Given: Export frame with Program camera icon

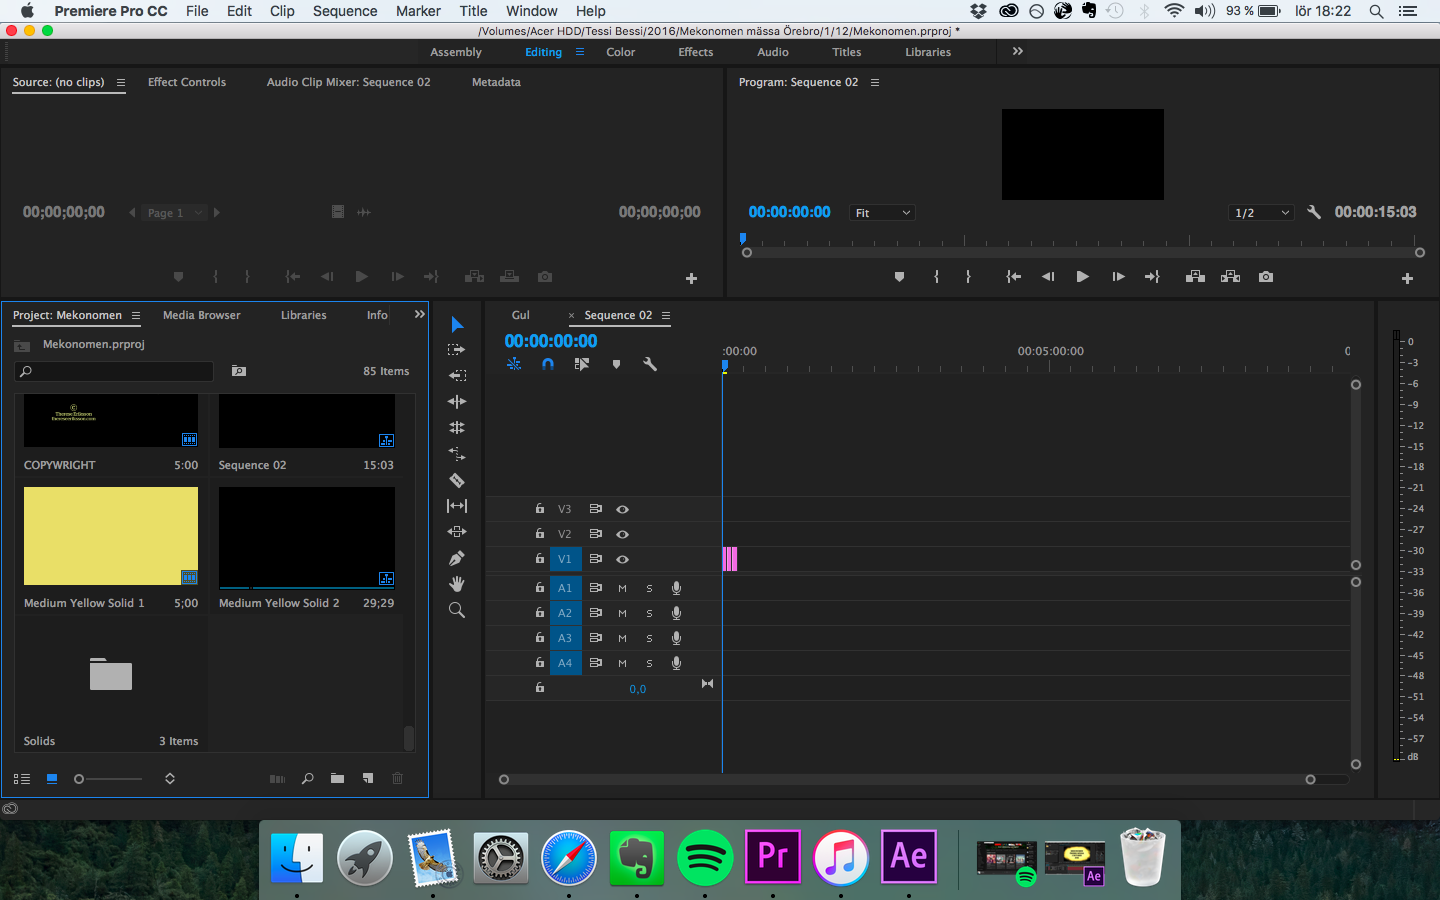Looking at the screenshot, I should click(x=1266, y=277).
